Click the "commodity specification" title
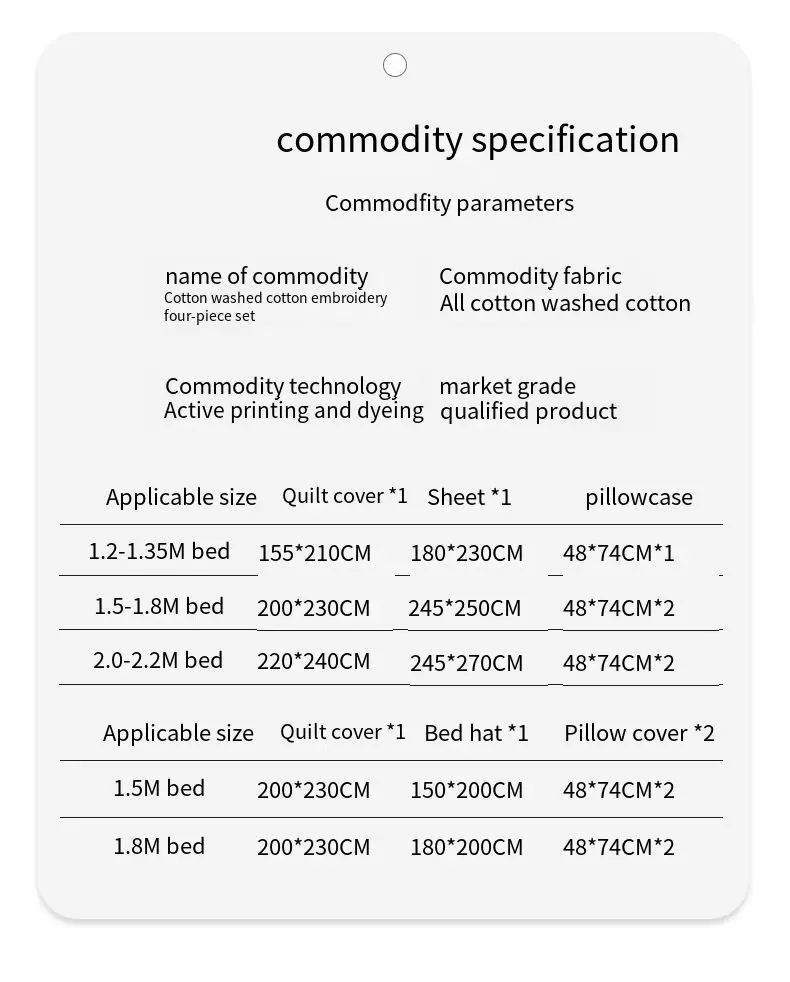 [477, 139]
